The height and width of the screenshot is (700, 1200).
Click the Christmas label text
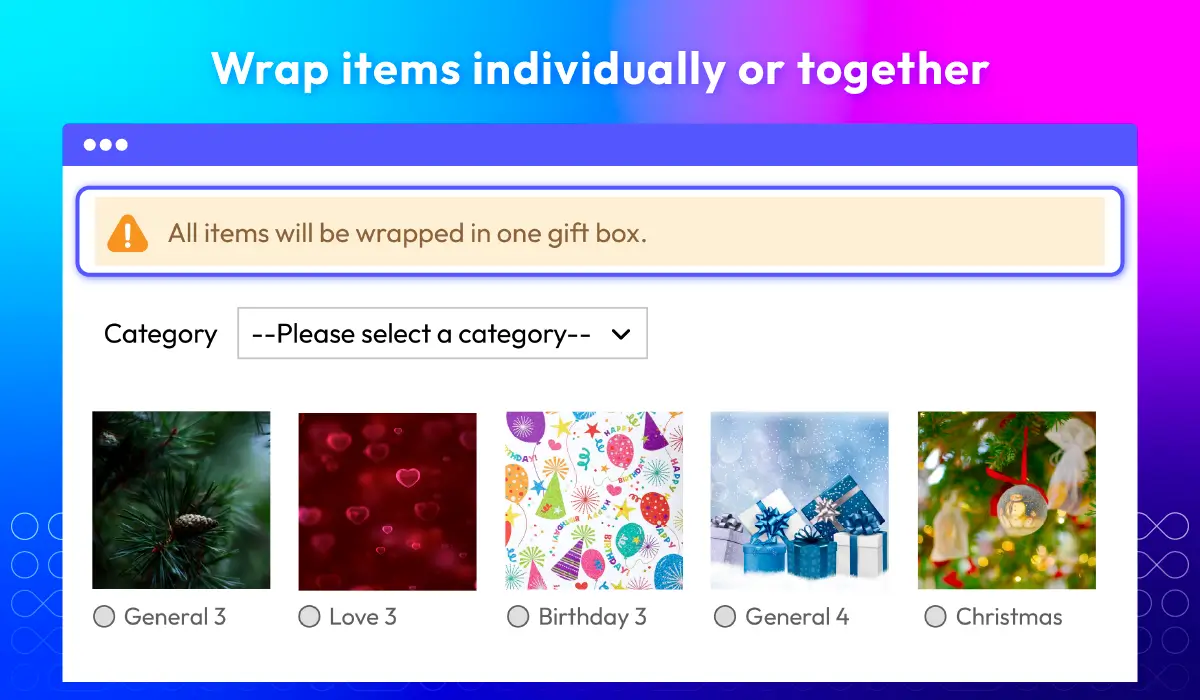point(1009,617)
